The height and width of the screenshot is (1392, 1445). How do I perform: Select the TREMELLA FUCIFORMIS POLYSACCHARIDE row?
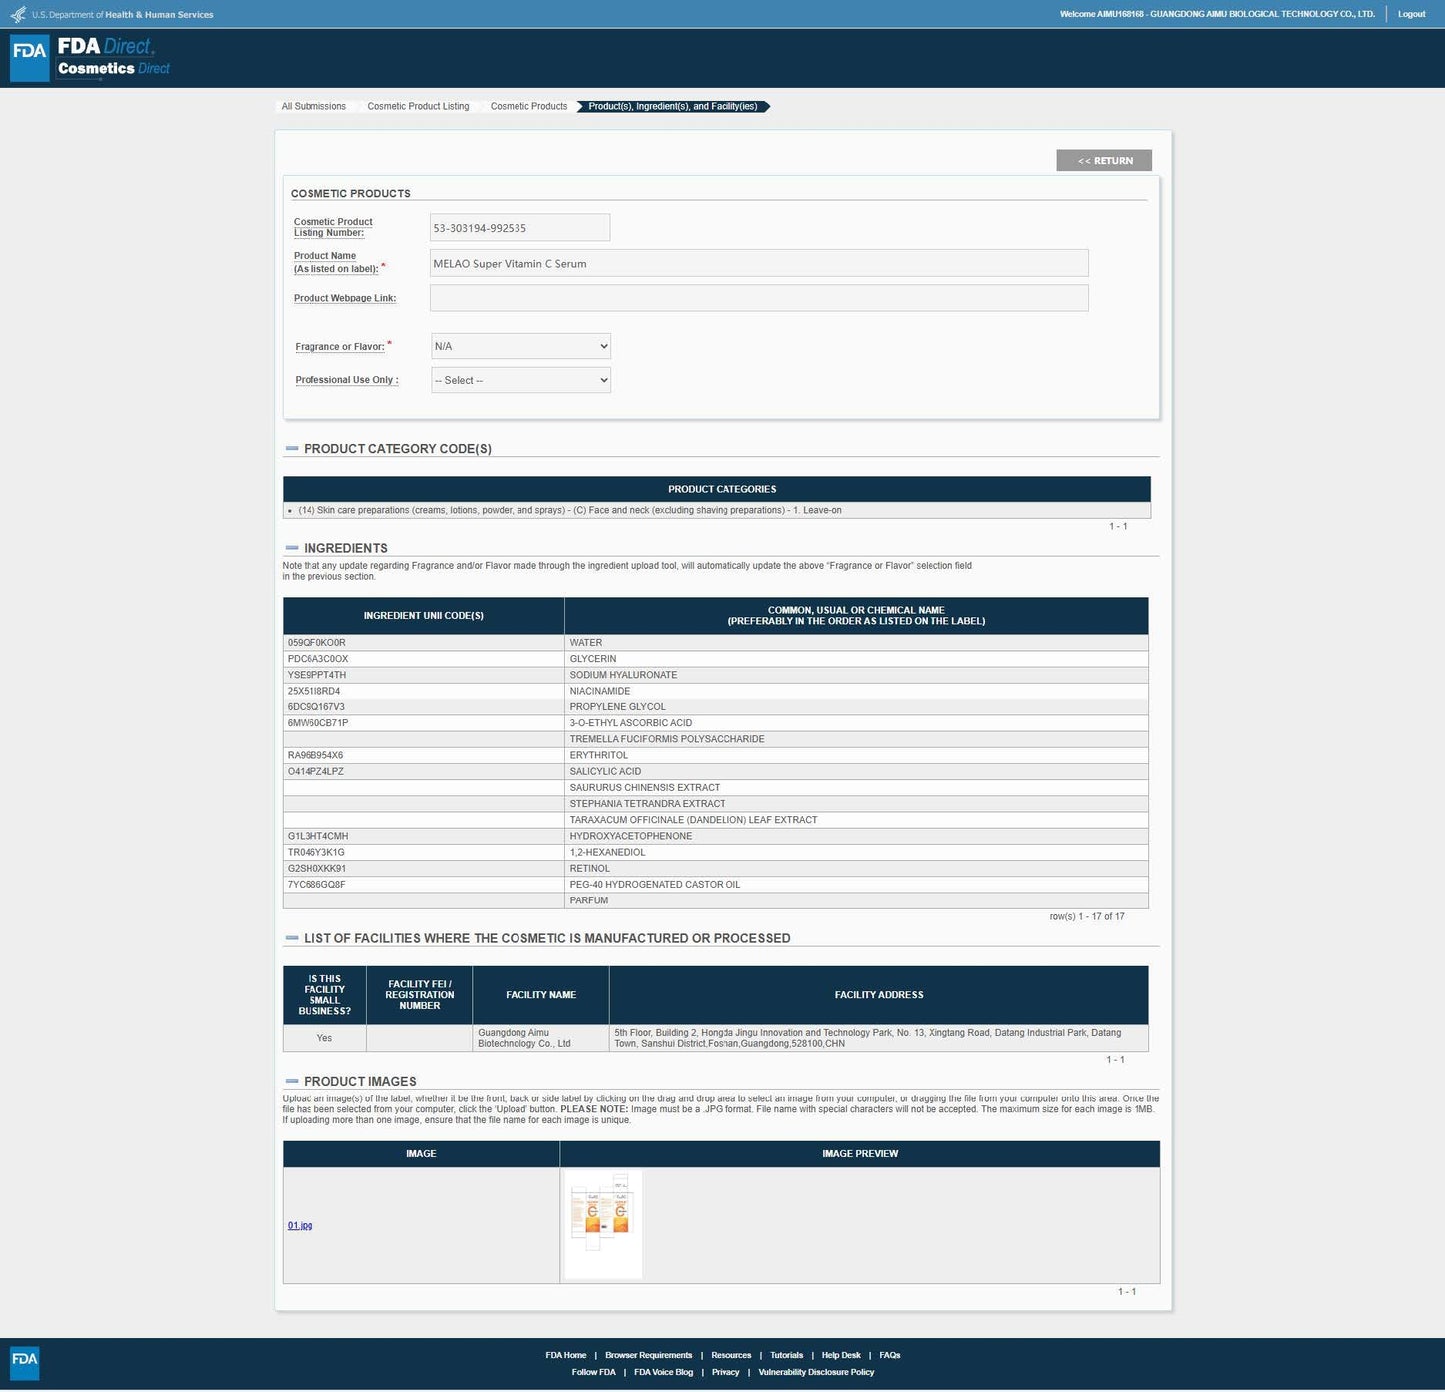tap(715, 739)
